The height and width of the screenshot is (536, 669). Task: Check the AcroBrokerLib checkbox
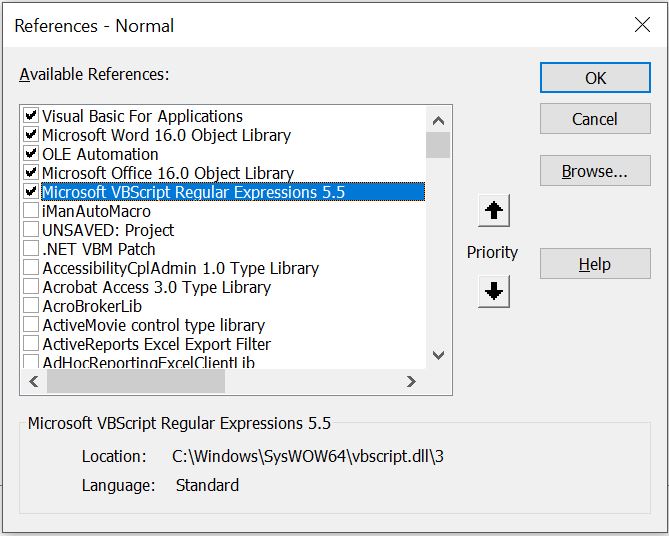31,306
